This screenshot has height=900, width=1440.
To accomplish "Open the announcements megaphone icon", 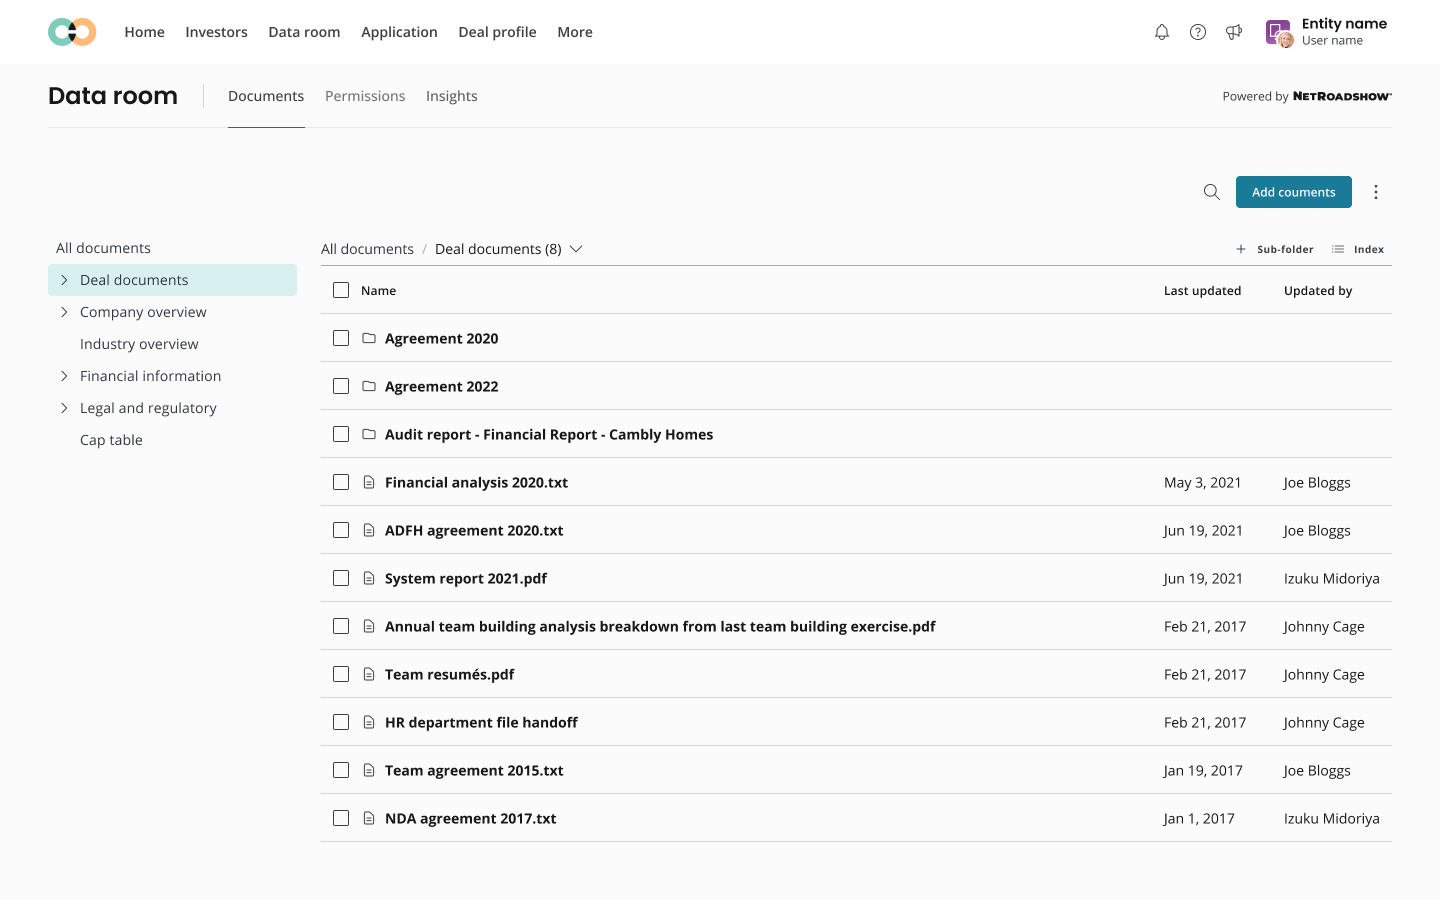I will tap(1234, 32).
